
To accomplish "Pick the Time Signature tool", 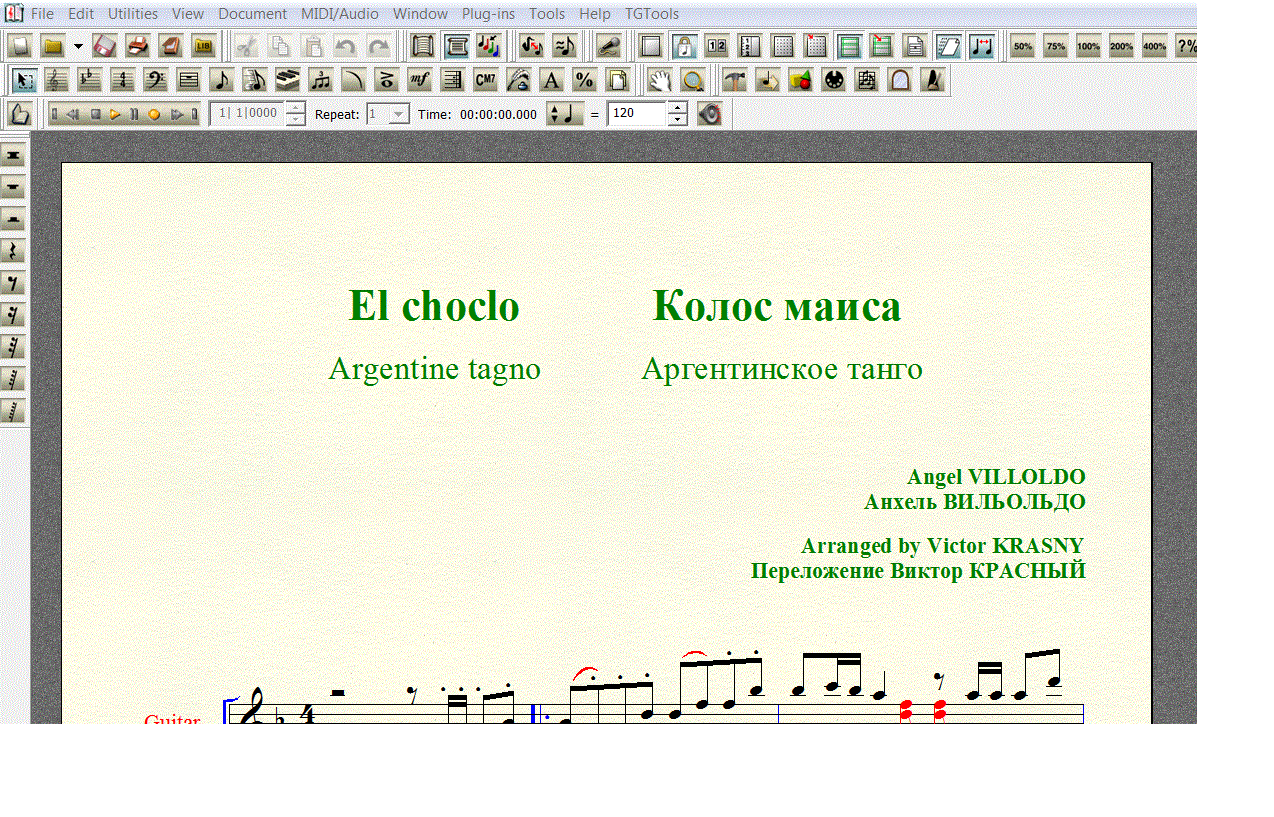I will 123,80.
